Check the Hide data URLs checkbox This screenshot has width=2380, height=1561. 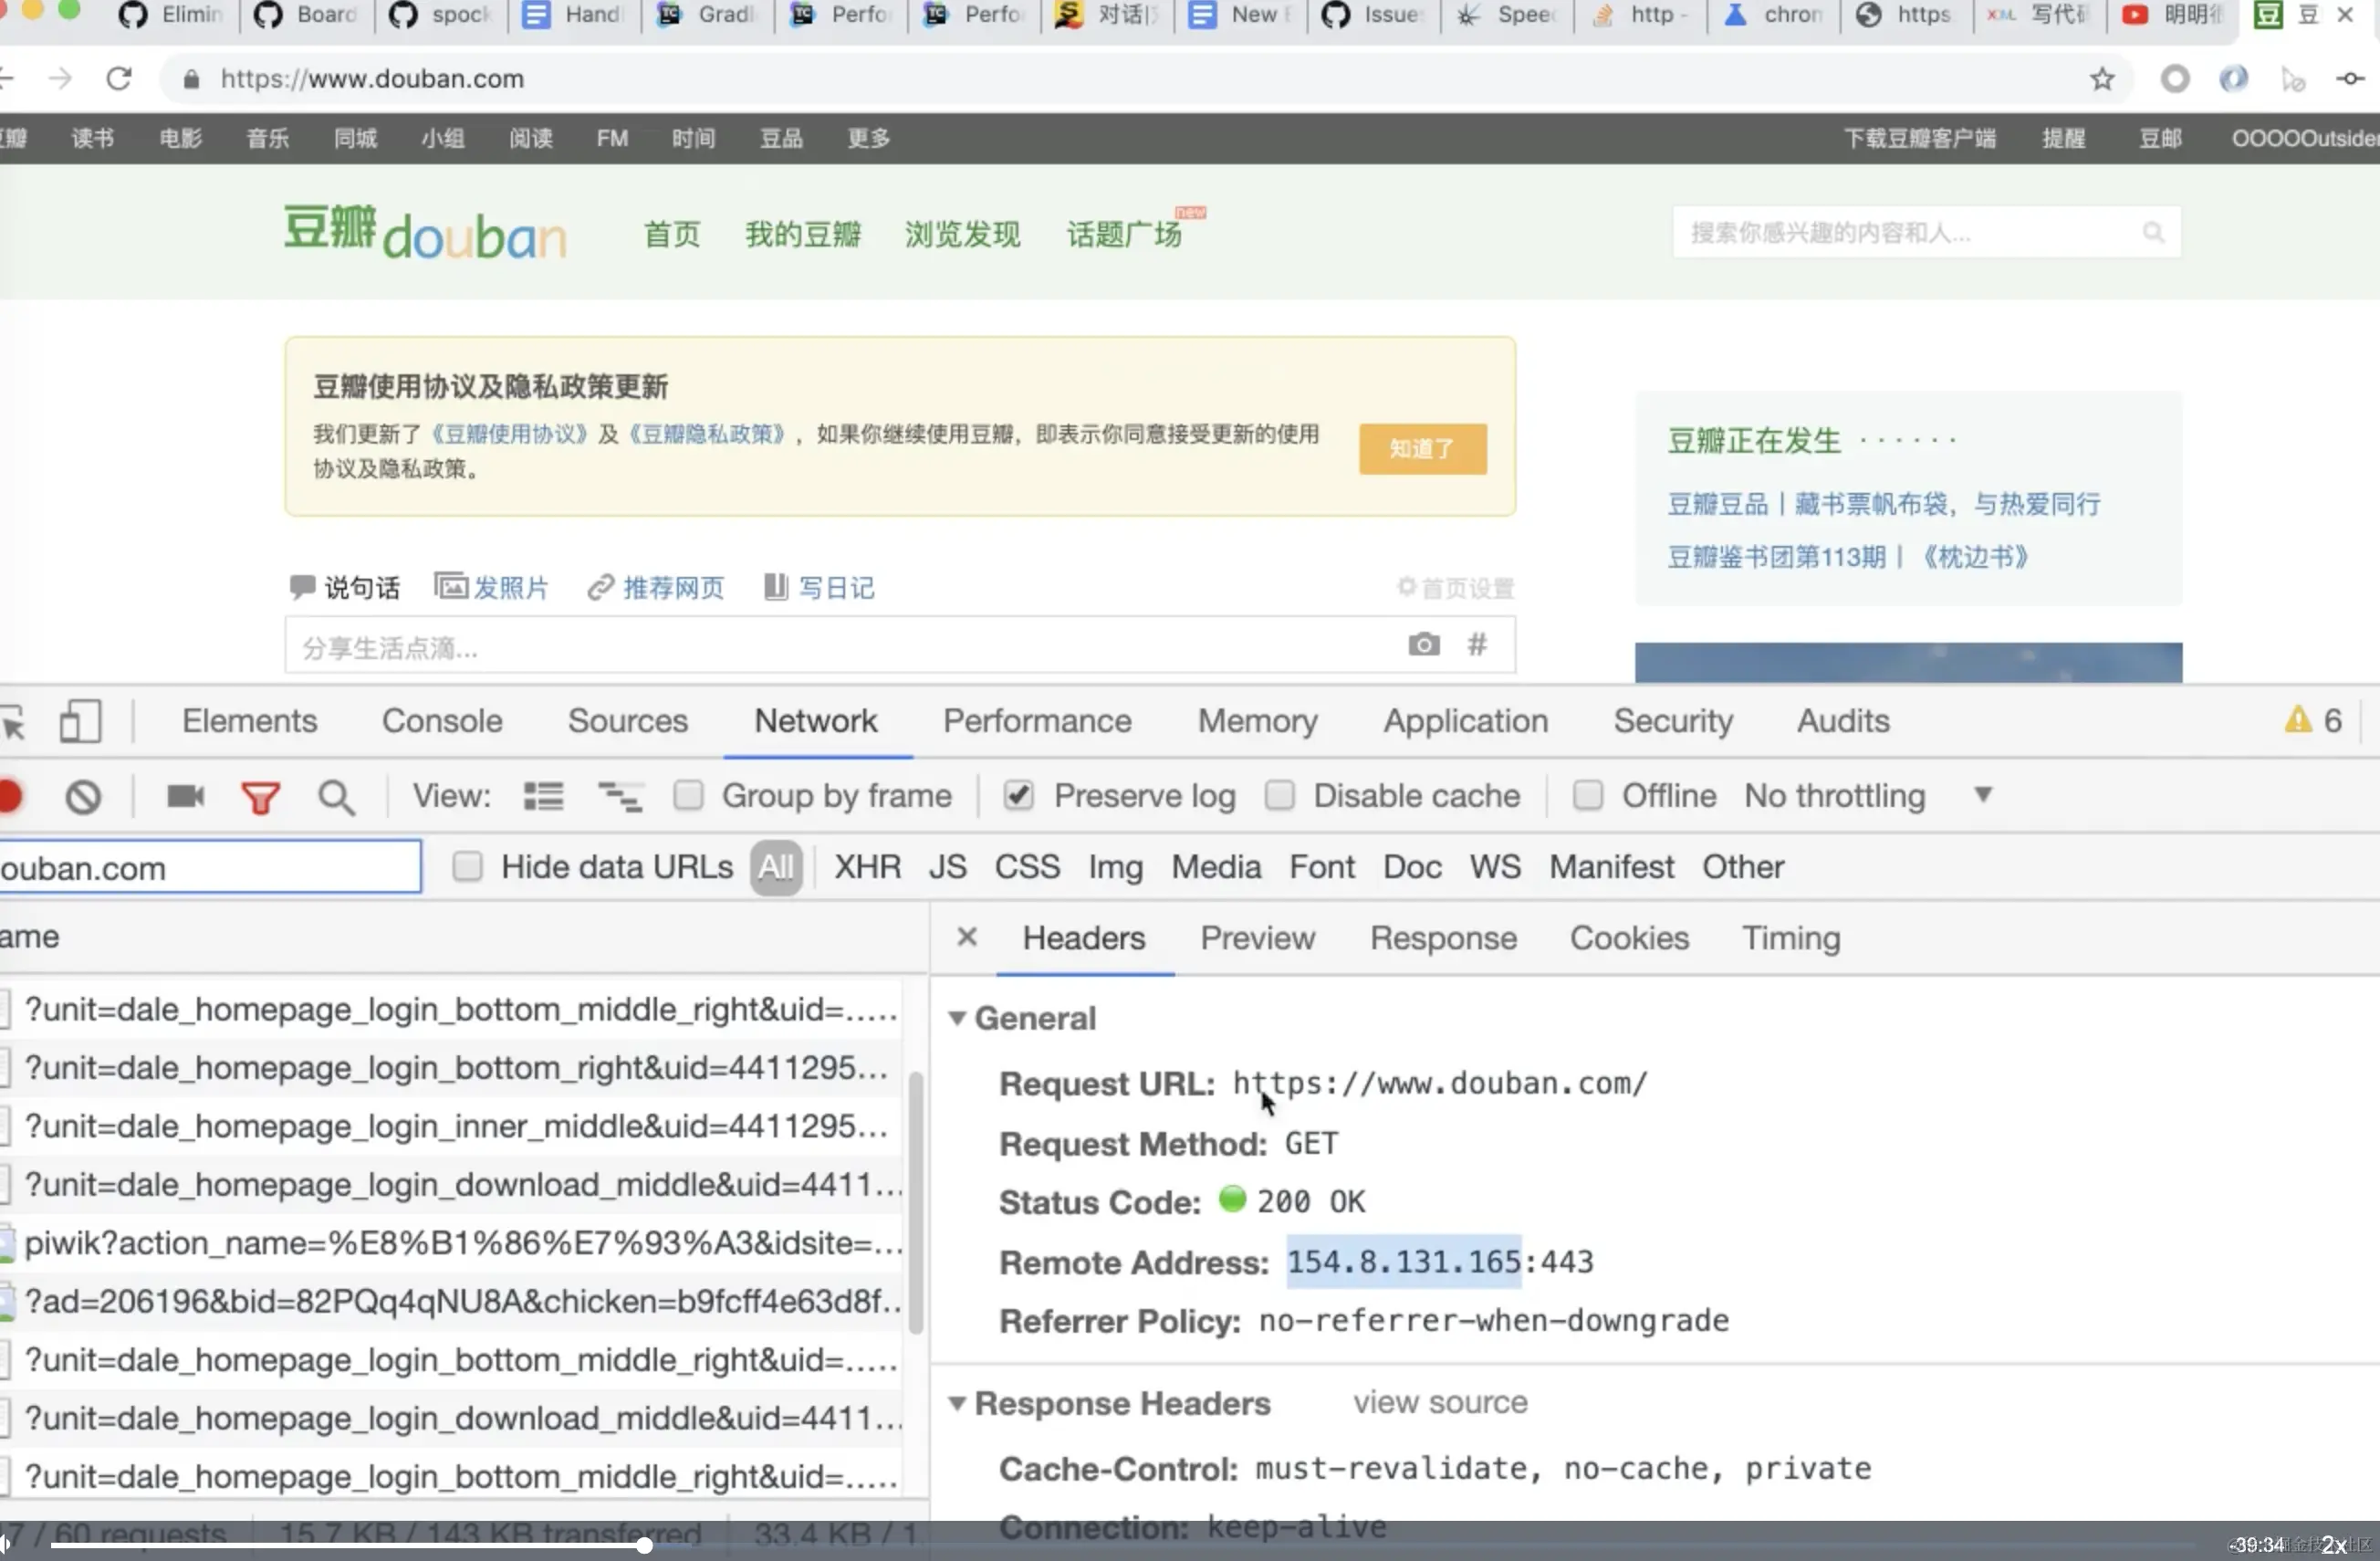467,866
